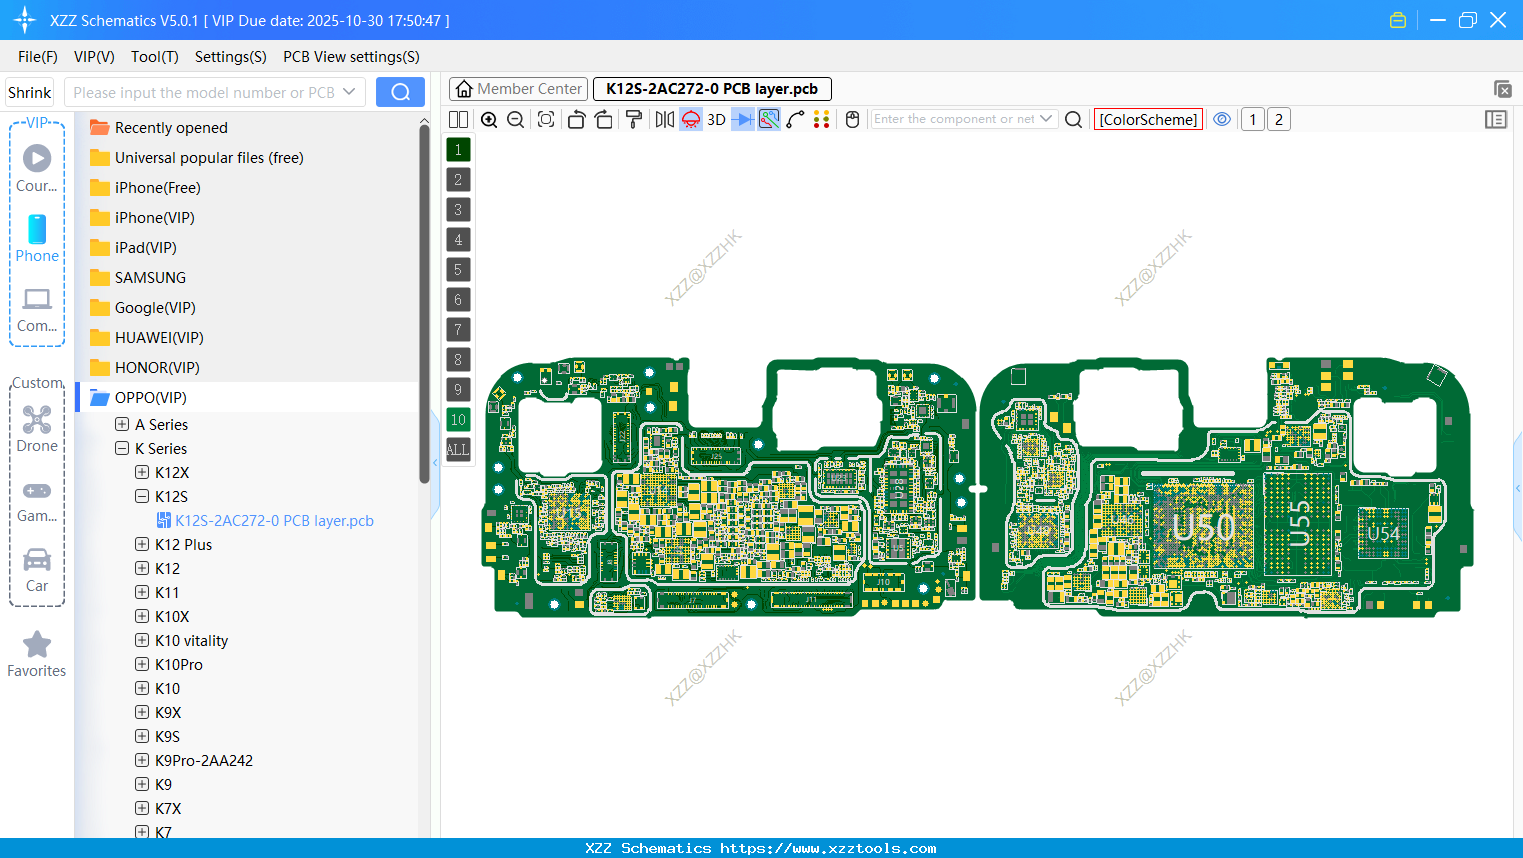1523x858 pixels.
Task: Toggle the red dome highlight tool
Action: click(690, 119)
